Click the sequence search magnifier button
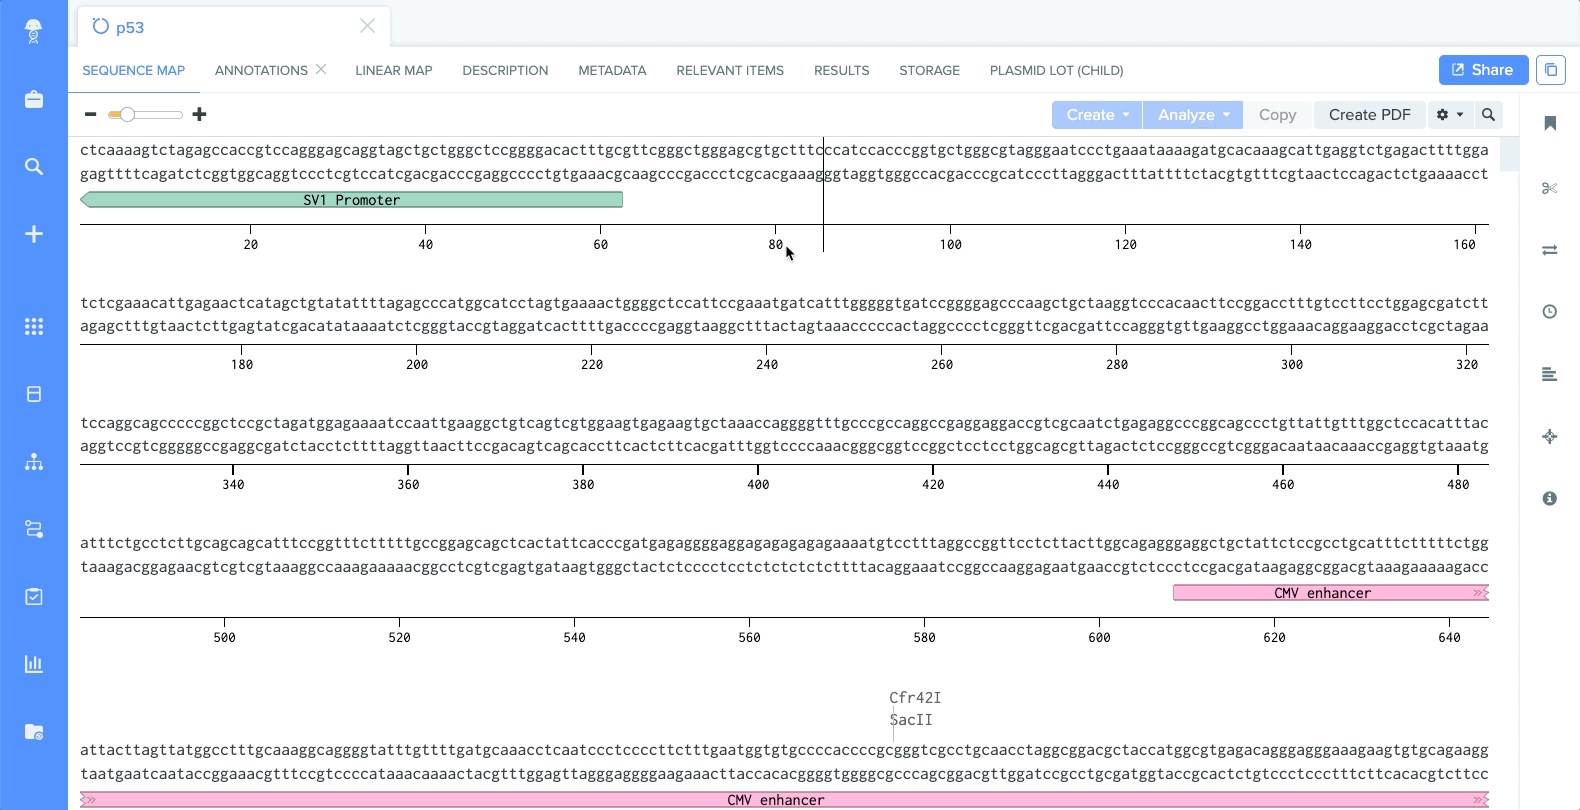The height and width of the screenshot is (810, 1580). (x=1488, y=115)
